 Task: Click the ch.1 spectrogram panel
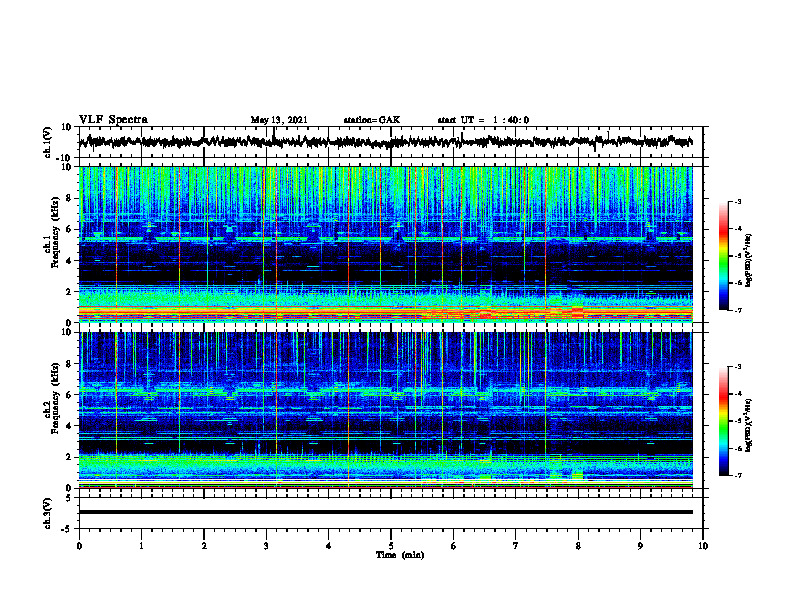coord(385,244)
